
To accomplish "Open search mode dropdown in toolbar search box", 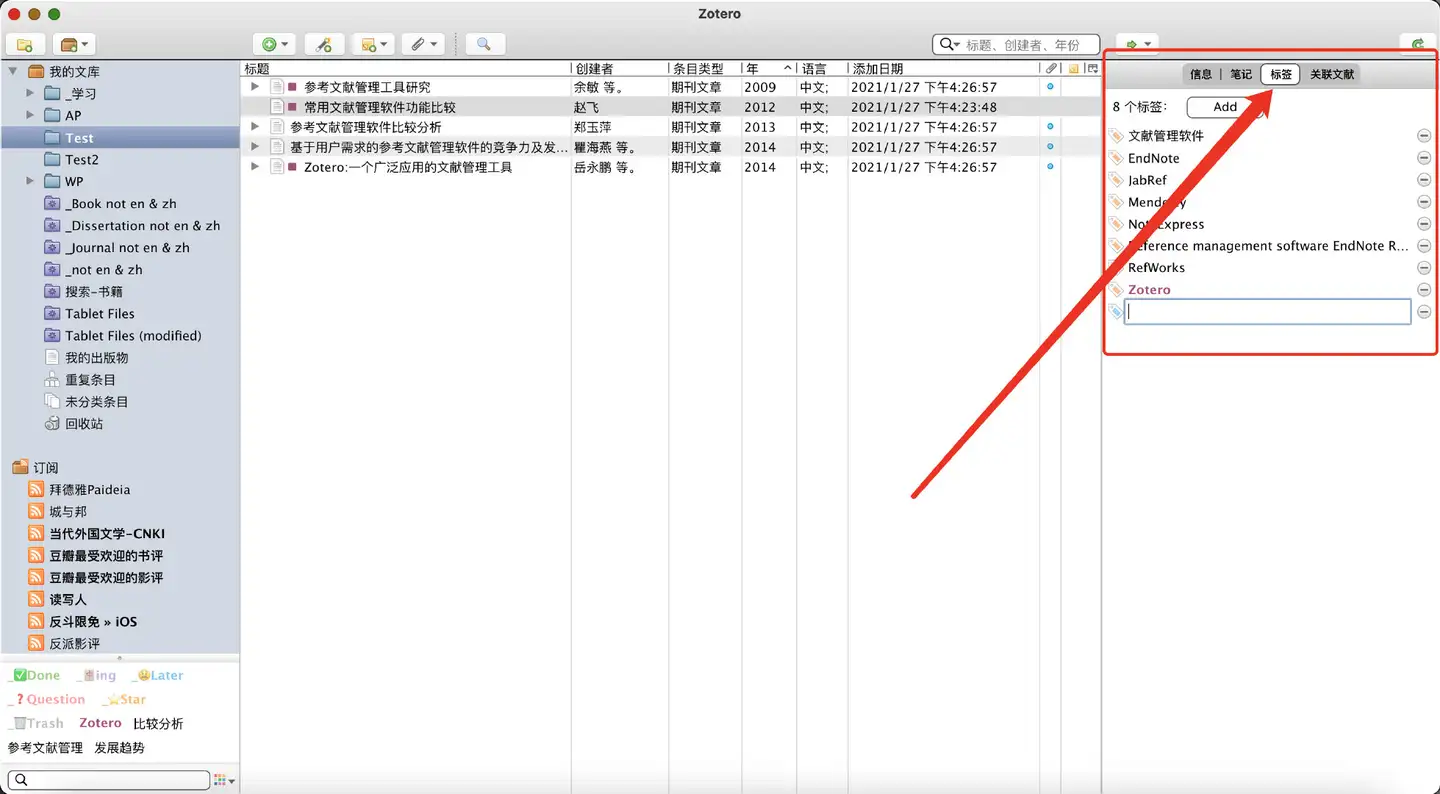I will 949,45.
